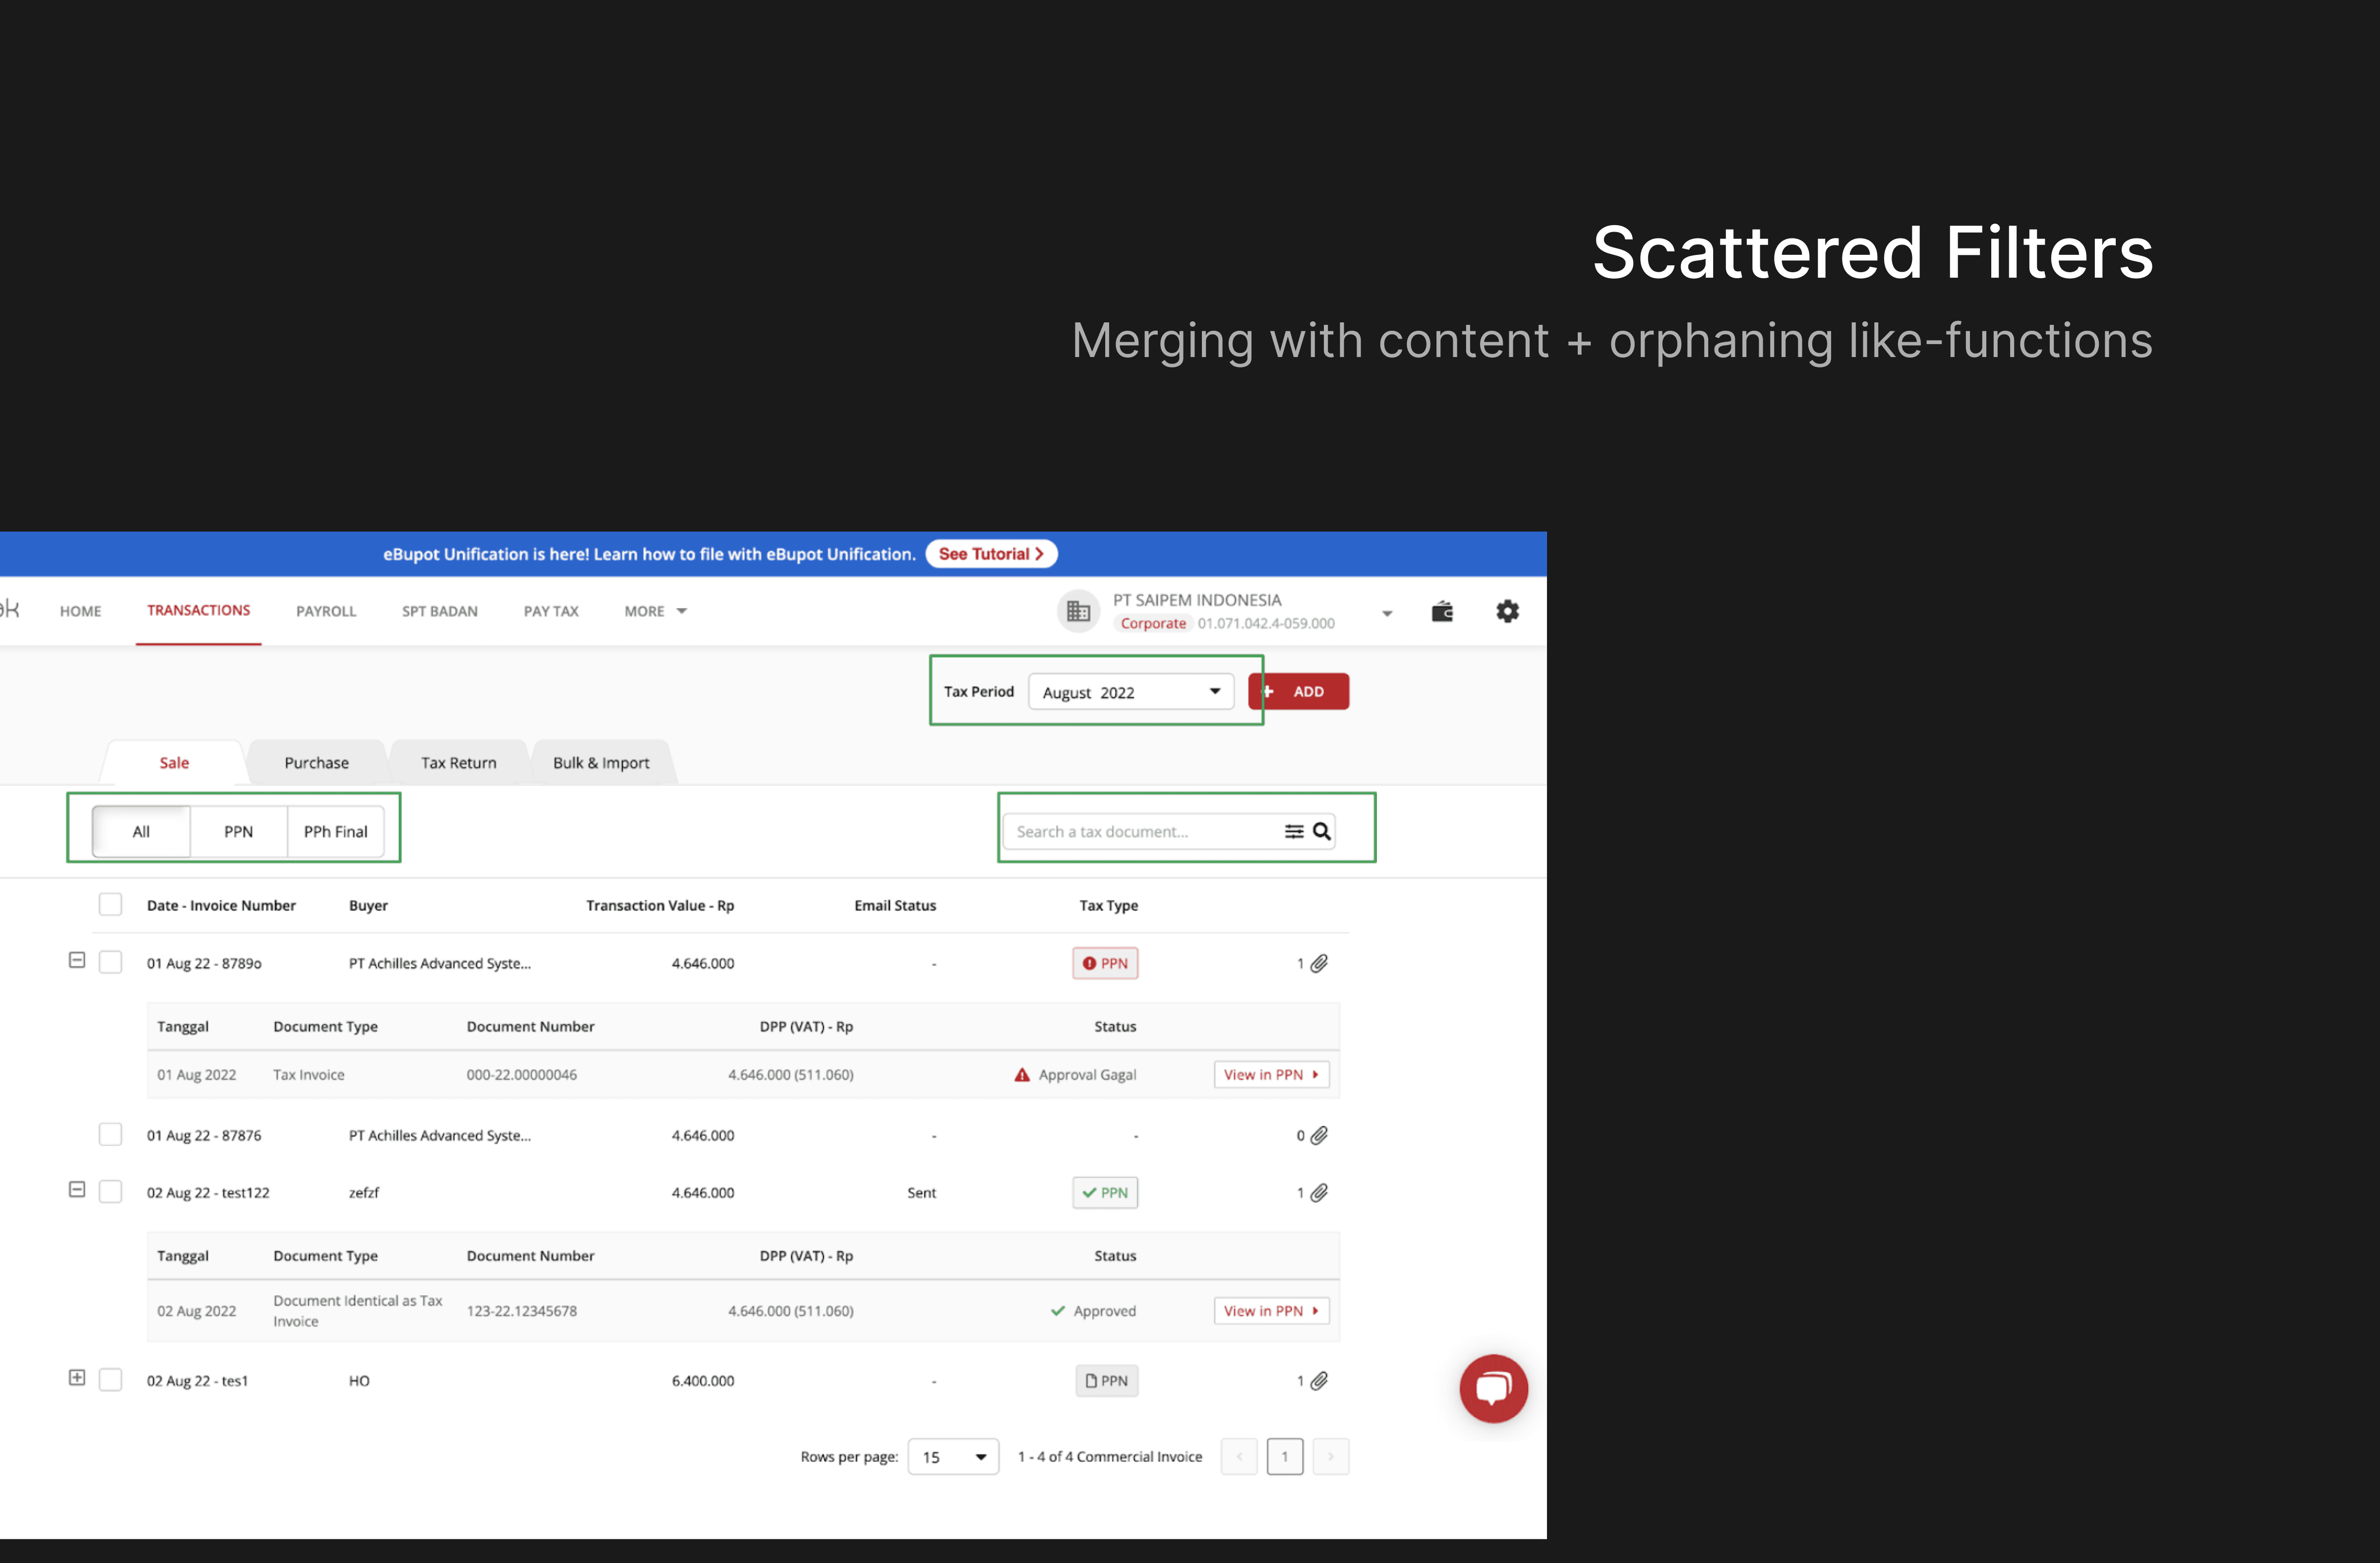Open the PAYROLL menu item
This screenshot has height=1563, width=2380.
click(326, 611)
